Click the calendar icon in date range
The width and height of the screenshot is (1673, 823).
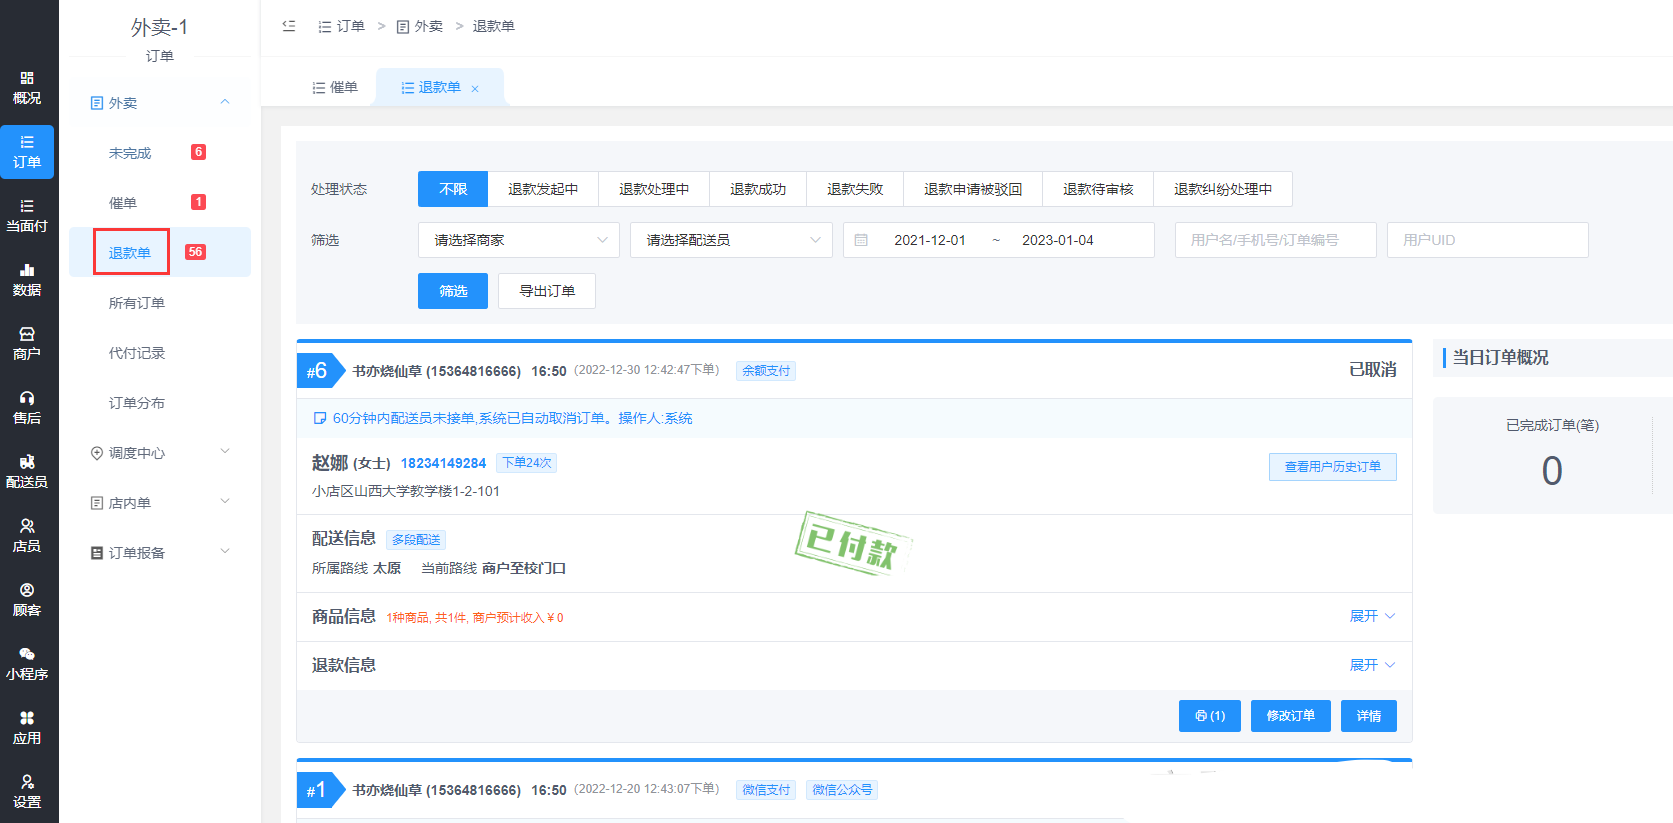click(x=861, y=240)
